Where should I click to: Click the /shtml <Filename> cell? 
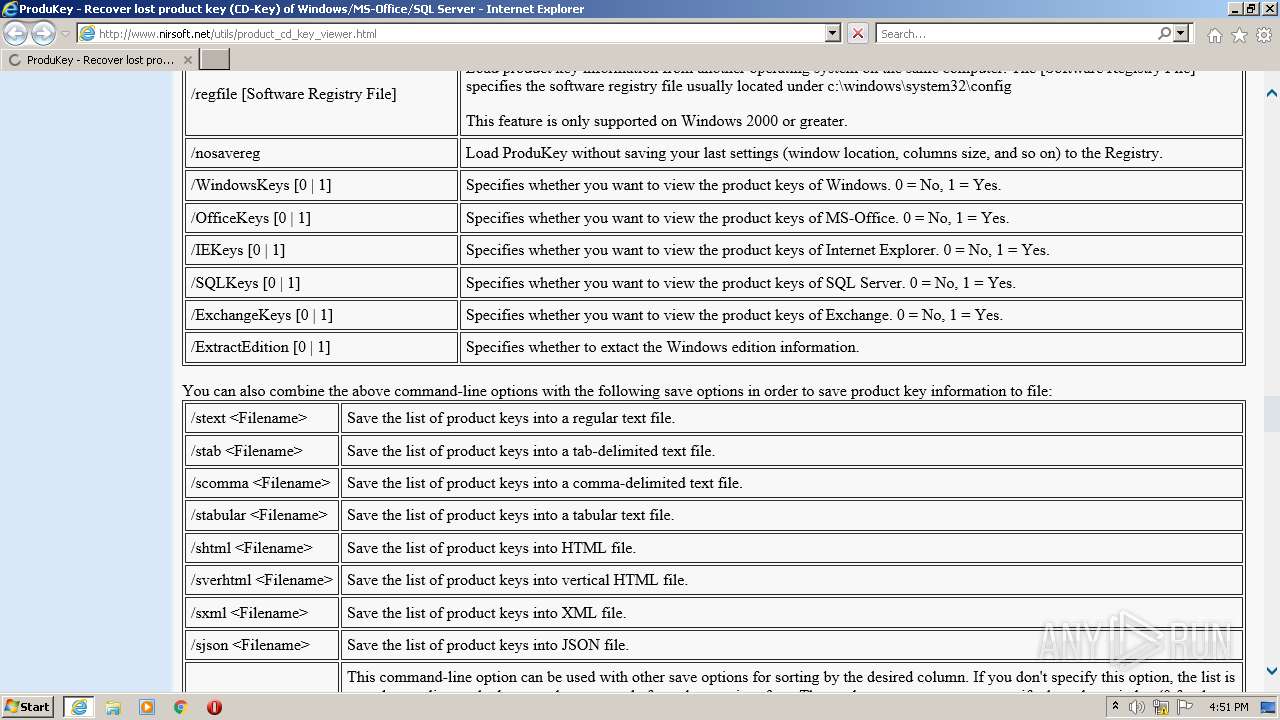click(262, 547)
